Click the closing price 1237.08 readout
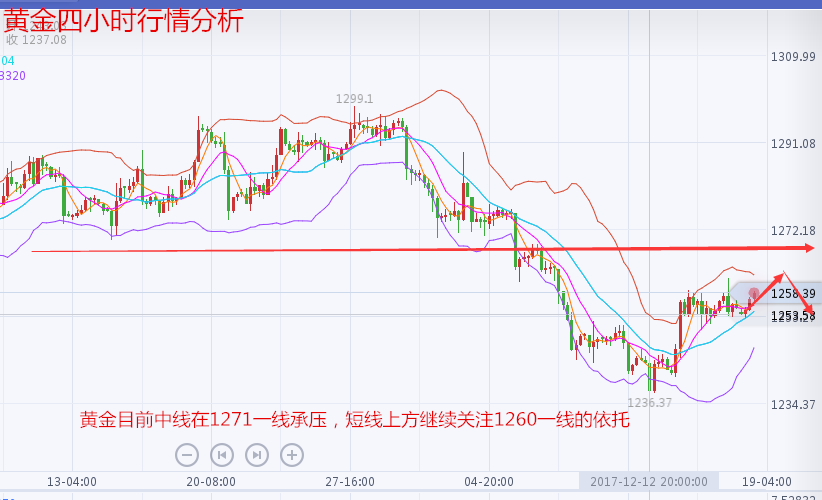Viewport: 822px width, 500px height. pos(36,40)
